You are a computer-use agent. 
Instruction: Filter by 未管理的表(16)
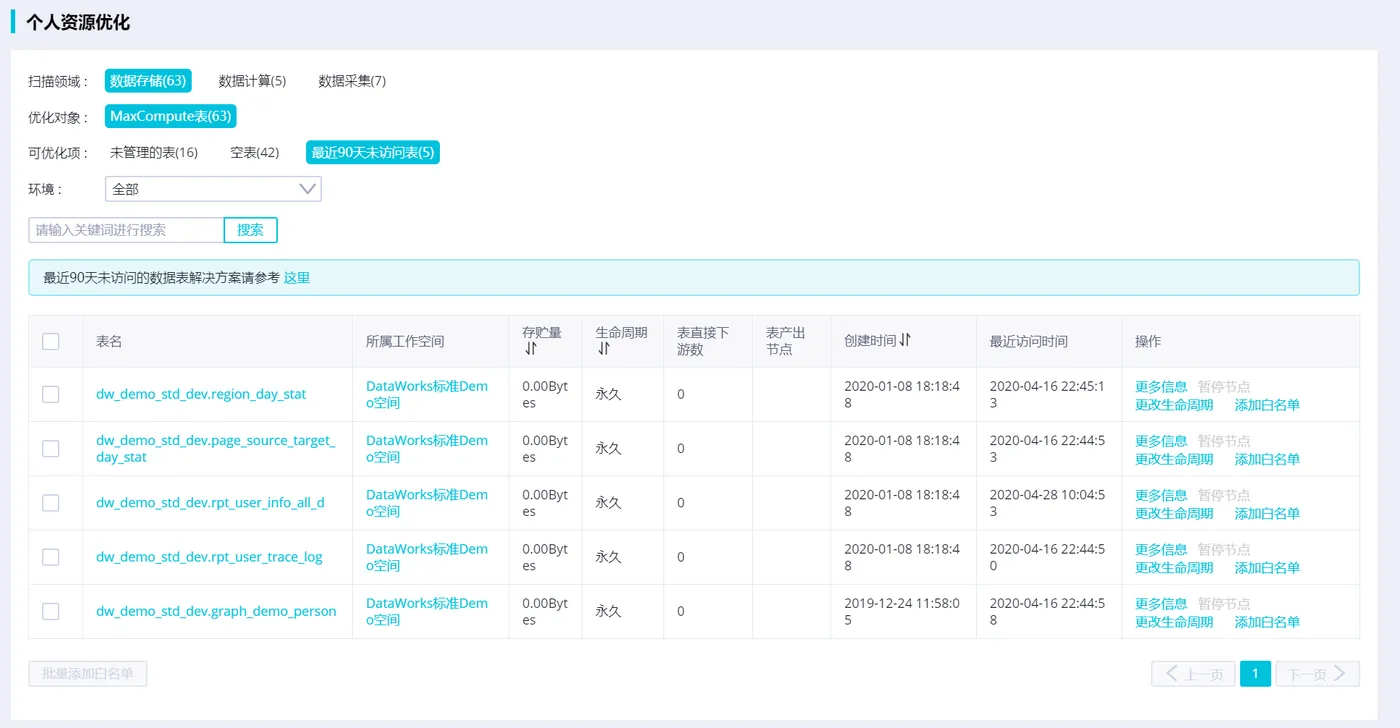[154, 153]
